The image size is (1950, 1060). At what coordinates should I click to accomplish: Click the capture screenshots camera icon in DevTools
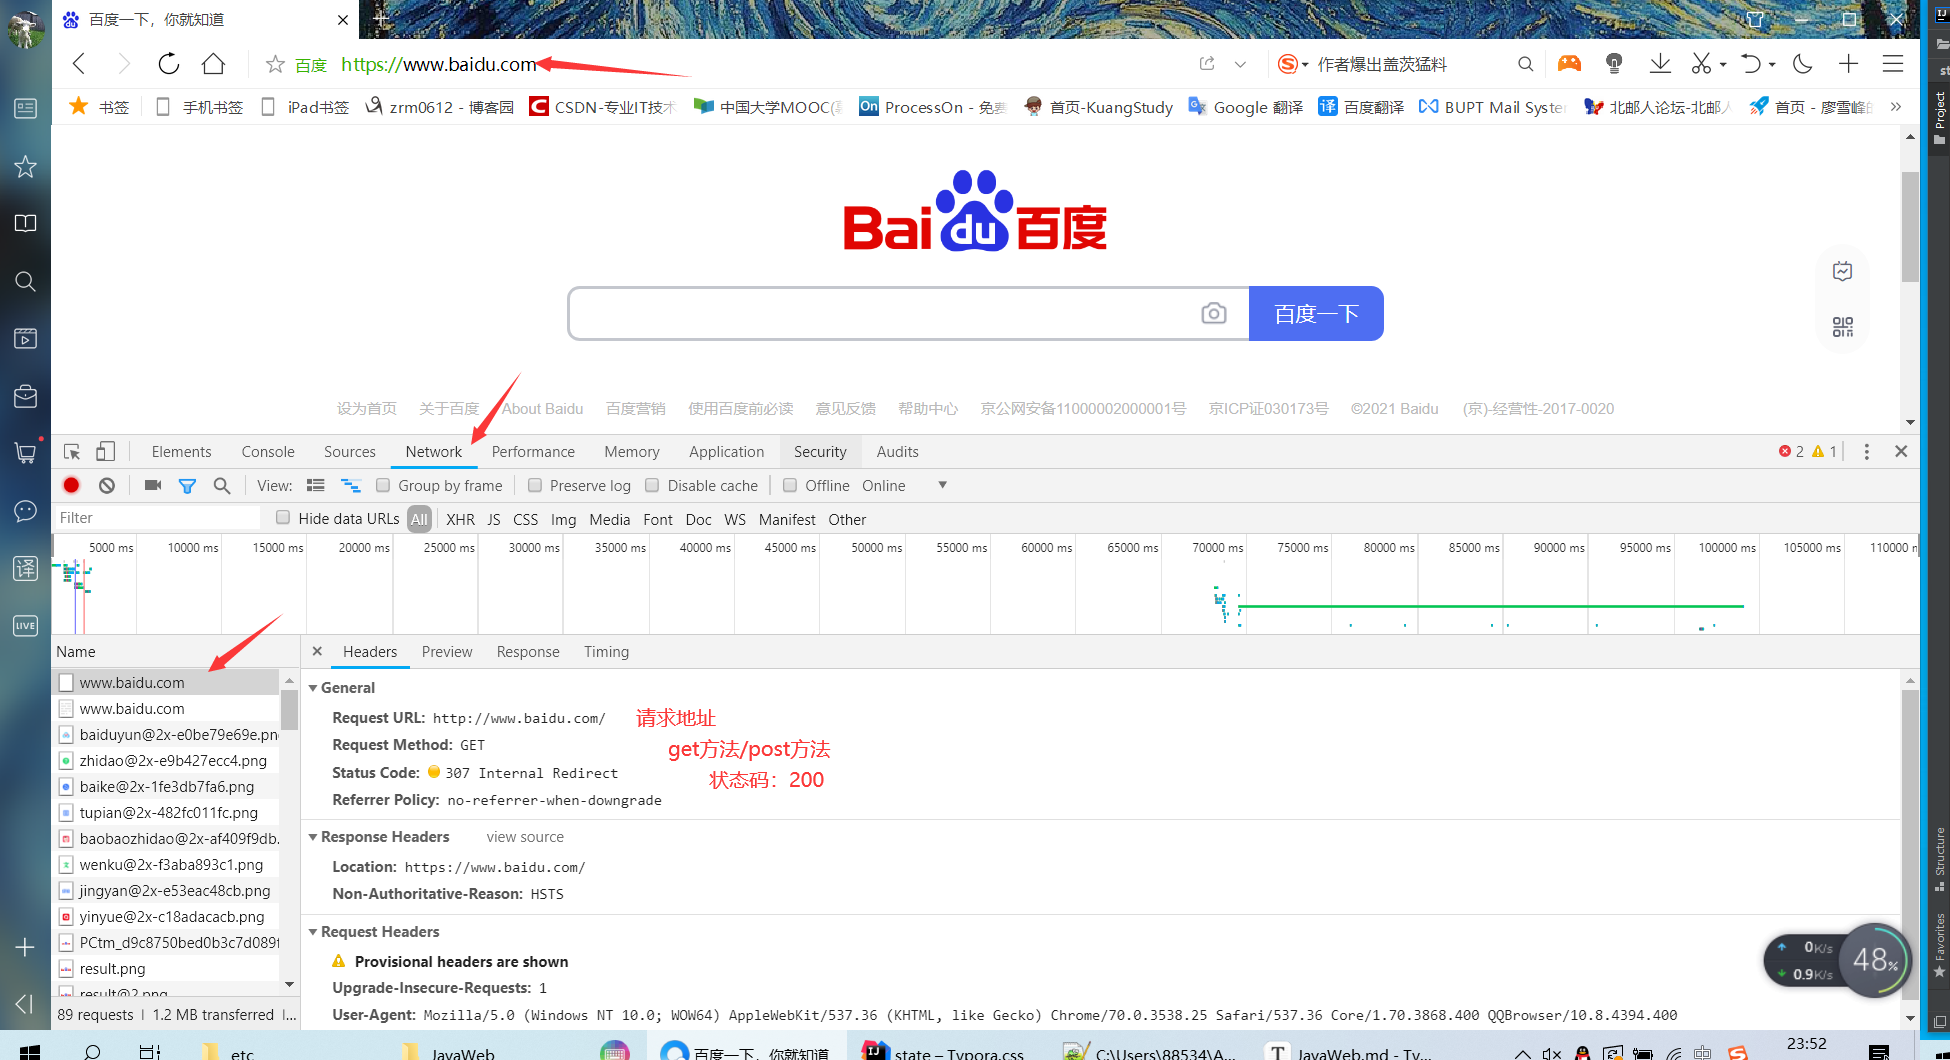coord(153,485)
